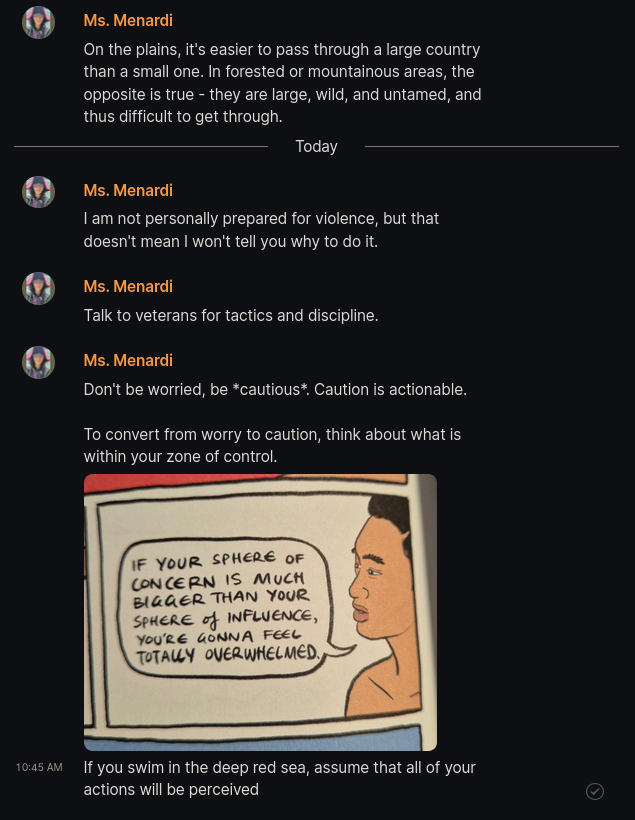Click the Today date divider
Image resolution: width=635 pixels, height=820 pixels.
[316, 146]
